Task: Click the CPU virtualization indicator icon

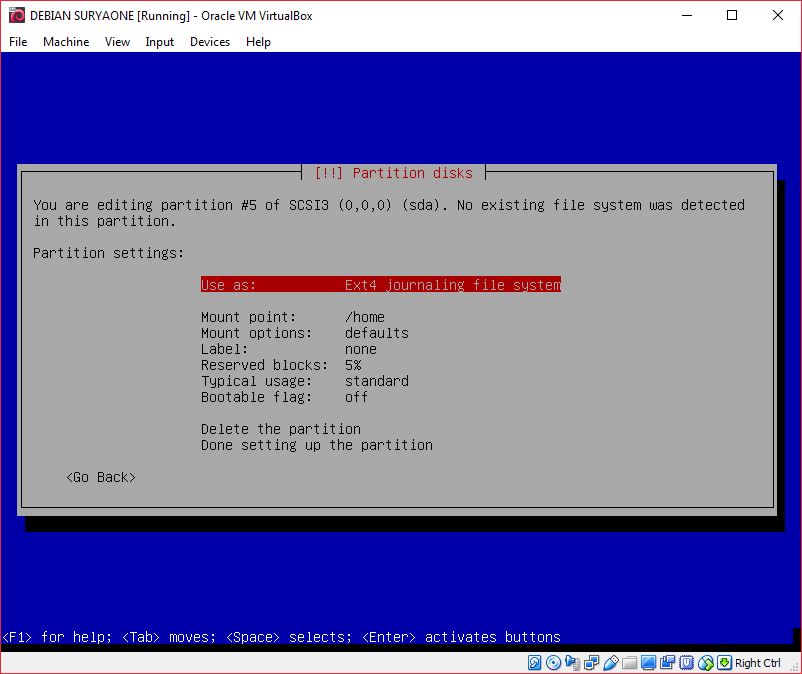Action: pos(686,663)
